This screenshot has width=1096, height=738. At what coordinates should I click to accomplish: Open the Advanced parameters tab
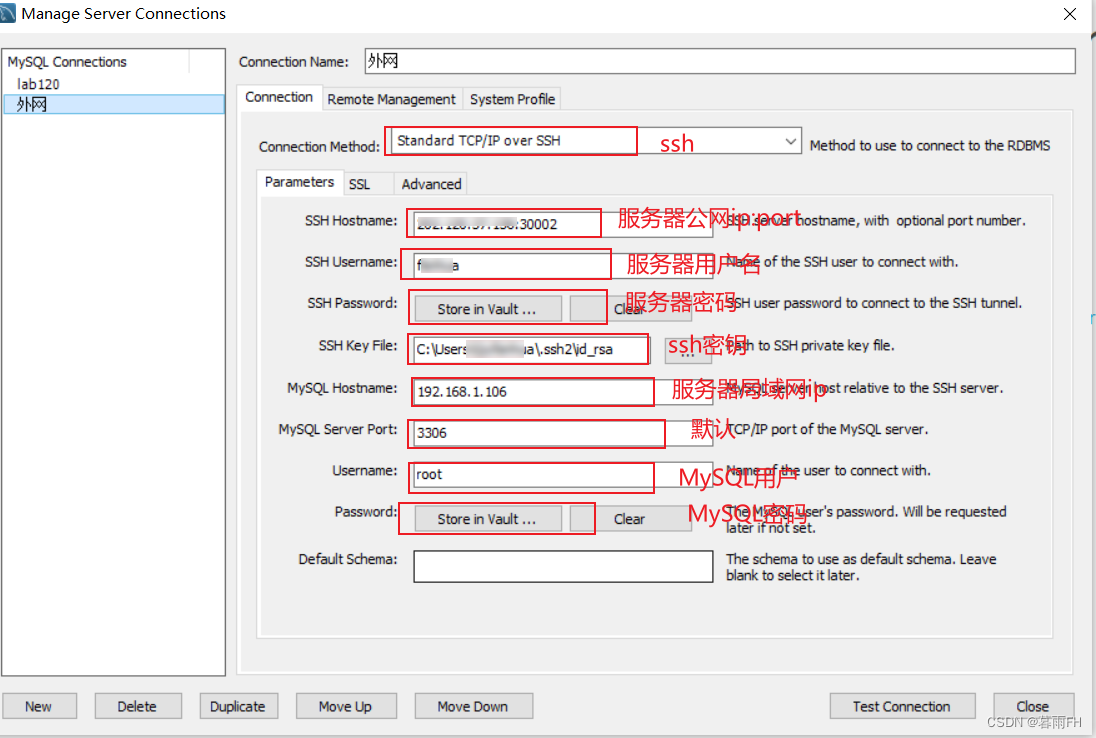pos(430,183)
